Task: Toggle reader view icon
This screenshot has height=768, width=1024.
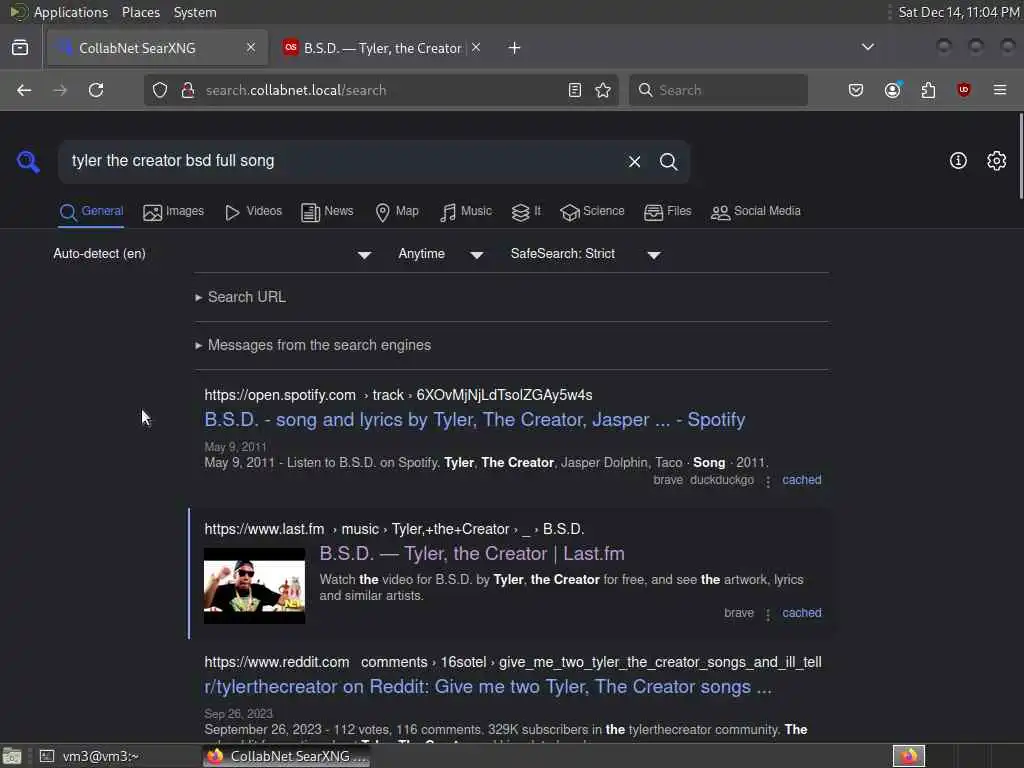Action: [x=575, y=90]
